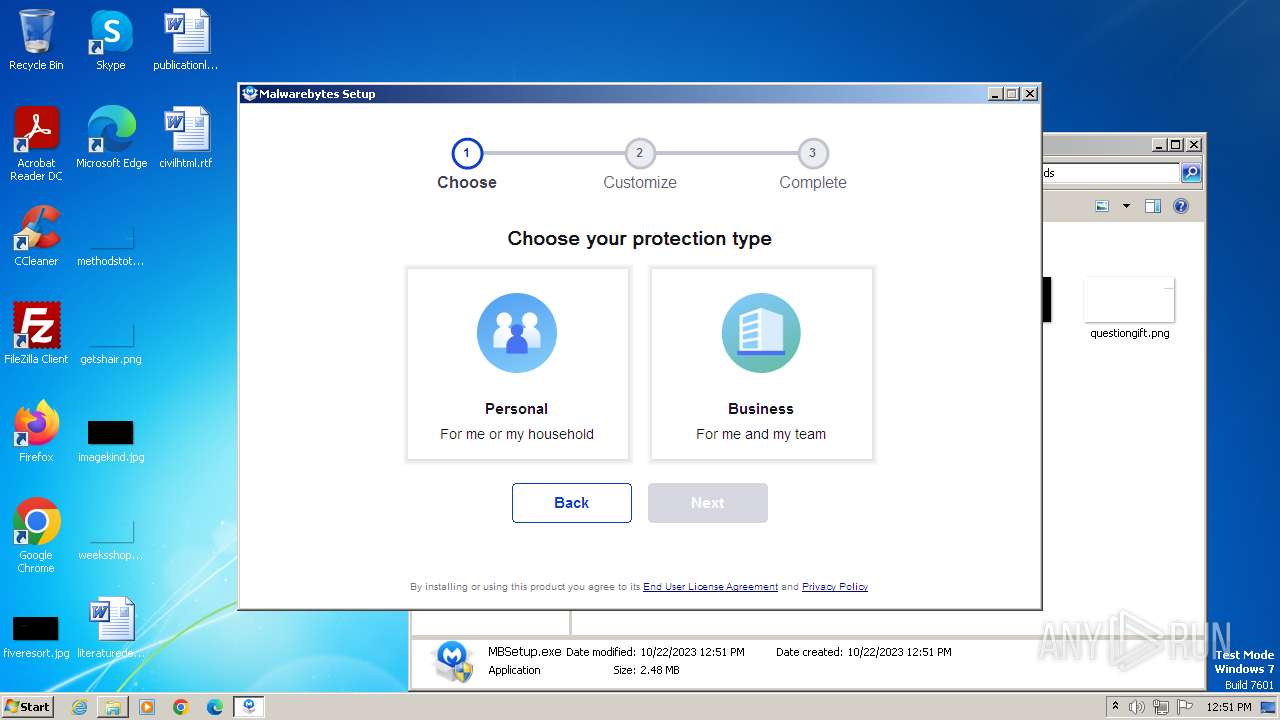Click Explorer search magnifier button

pyautogui.click(x=1191, y=173)
